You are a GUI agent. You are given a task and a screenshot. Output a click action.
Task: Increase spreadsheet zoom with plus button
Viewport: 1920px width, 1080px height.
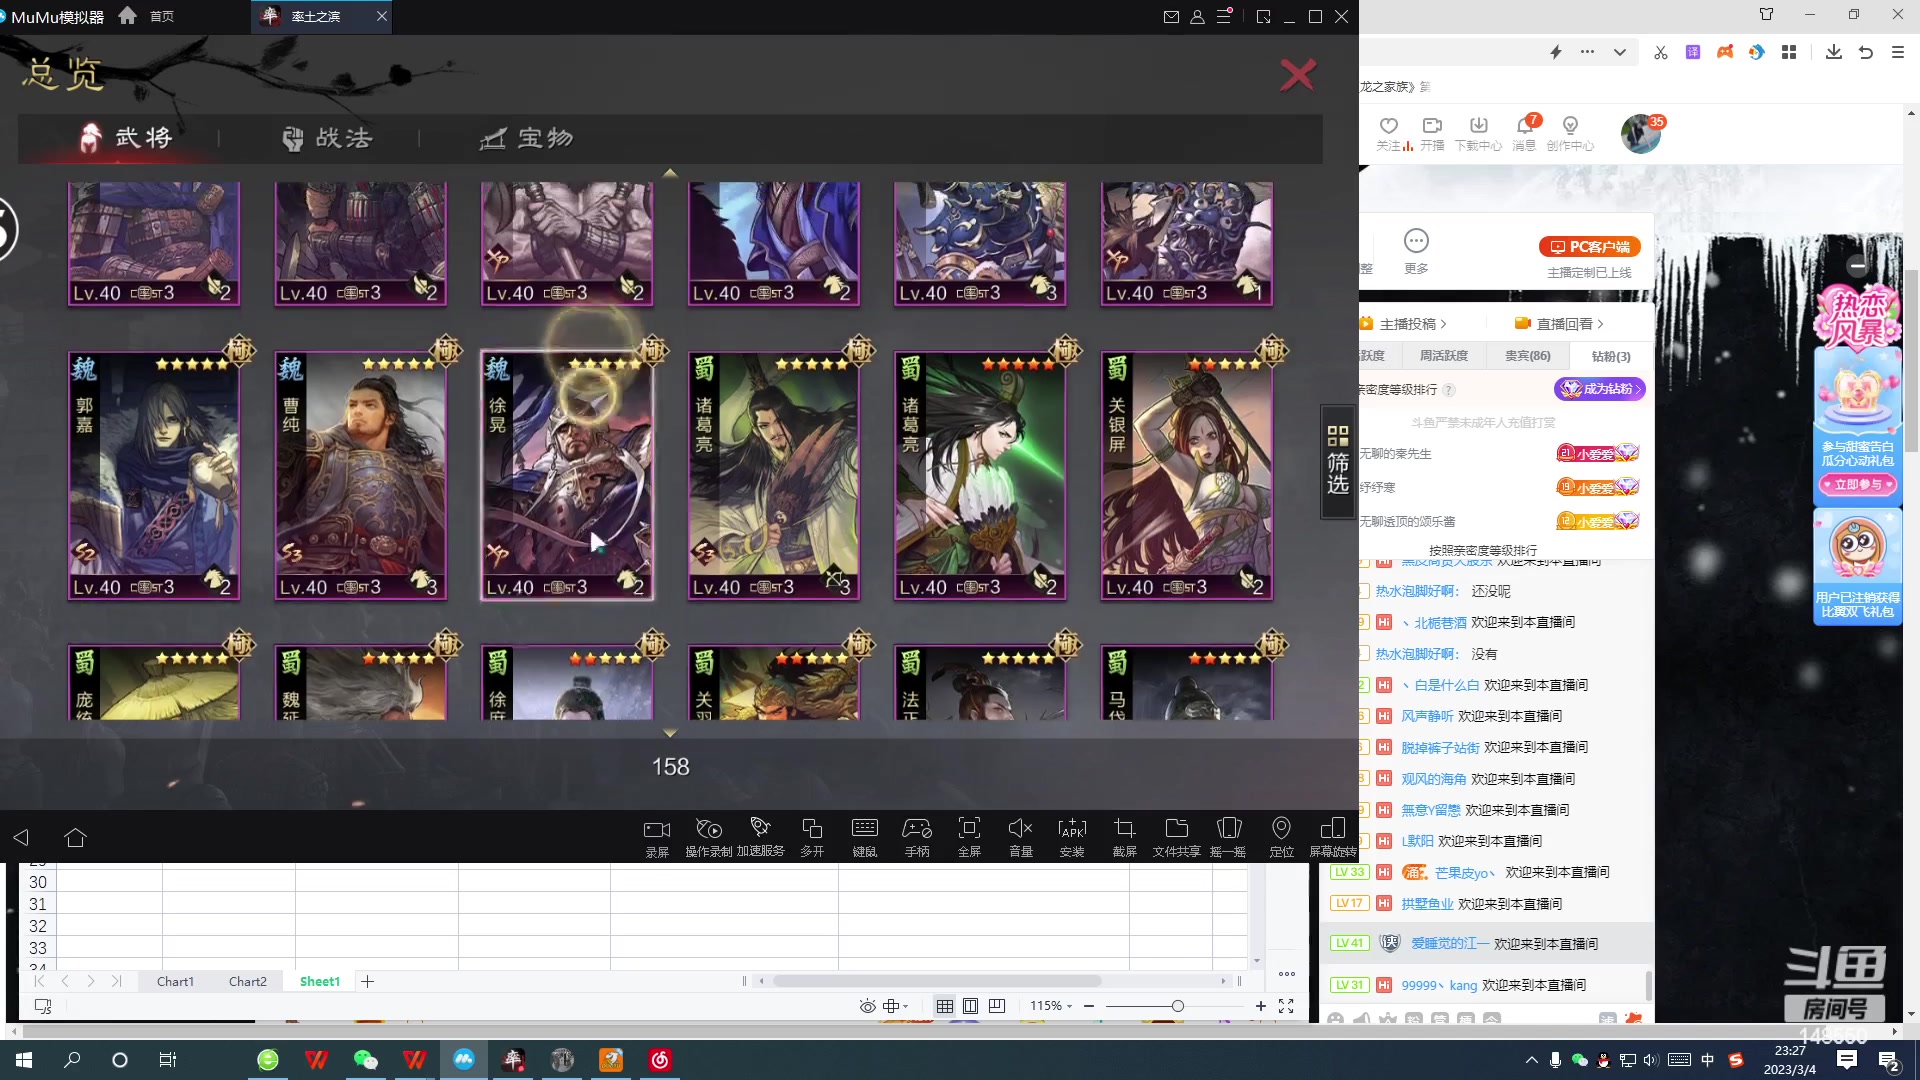click(x=1261, y=1006)
